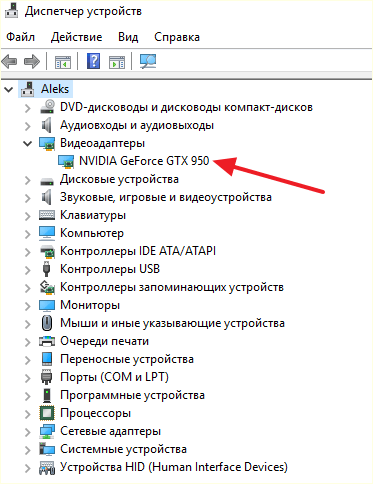
Task: Select the Контроллеры IDE ATA/ATAPI label
Action: [x=138, y=251]
